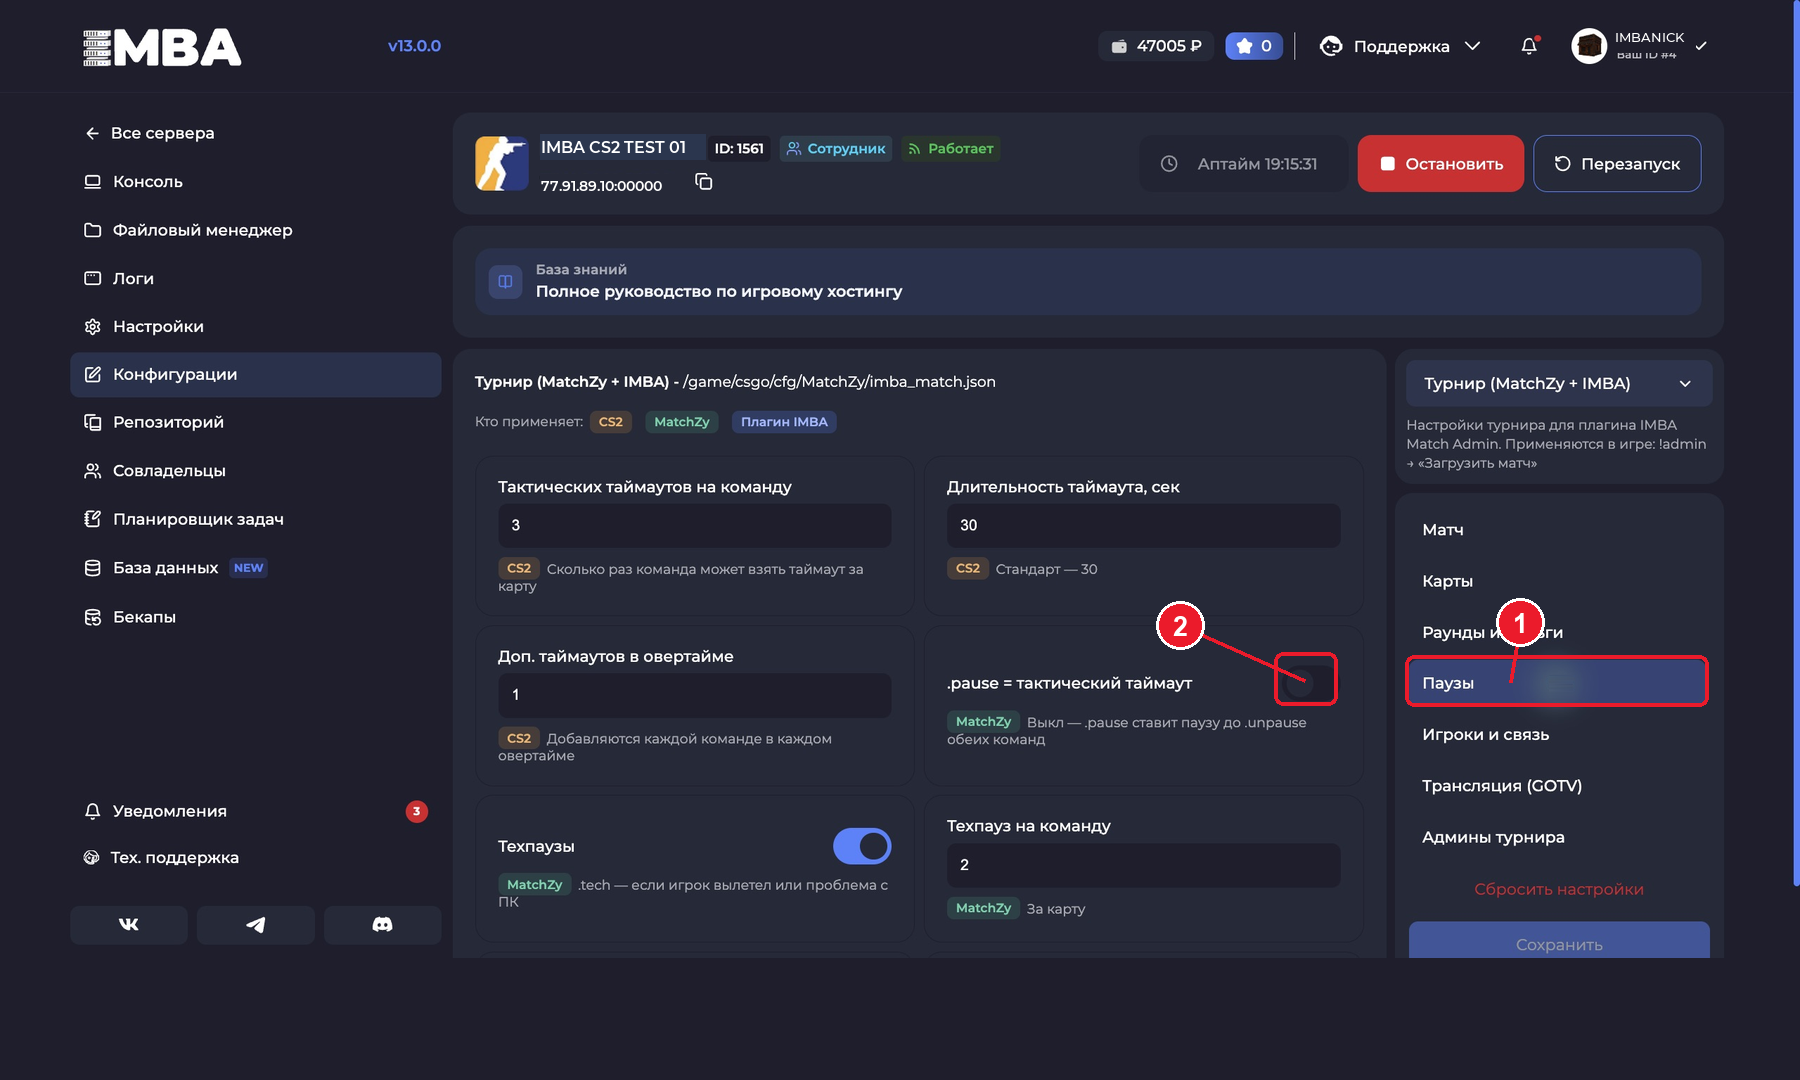Expand the Турнир (MatchZy + IMBA) dropdown
Image resolution: width=1800 pixels, height=1080 pixels.
coord(1559,384)
